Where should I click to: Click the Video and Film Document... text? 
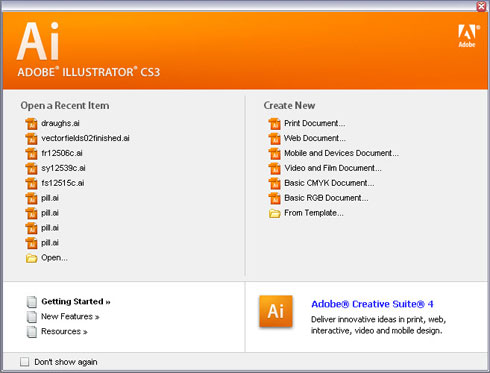coord(333,168)
